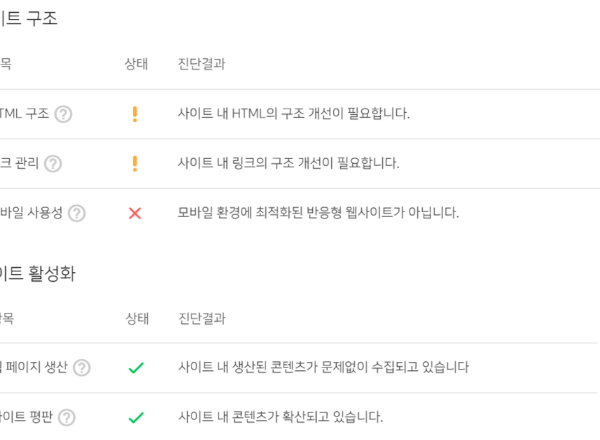This screenshot has height=440, width=600.
Task: Open the help icon next to HTML 구조
Action: [63, 114]
